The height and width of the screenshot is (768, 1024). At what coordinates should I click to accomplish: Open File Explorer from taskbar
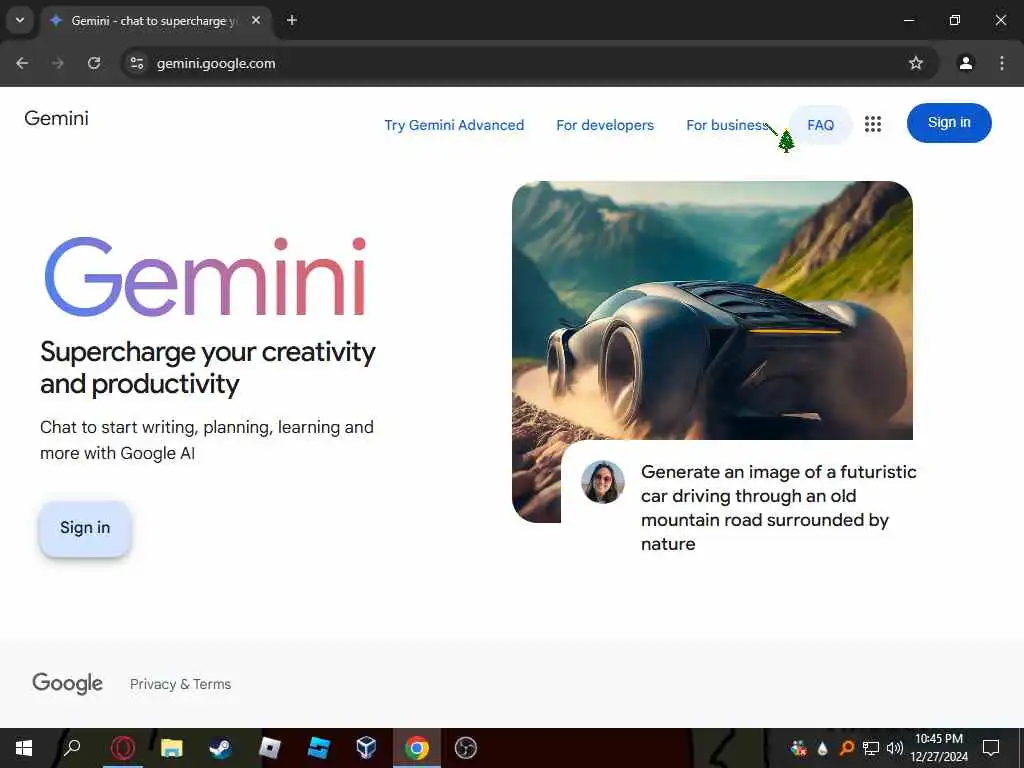171,748
